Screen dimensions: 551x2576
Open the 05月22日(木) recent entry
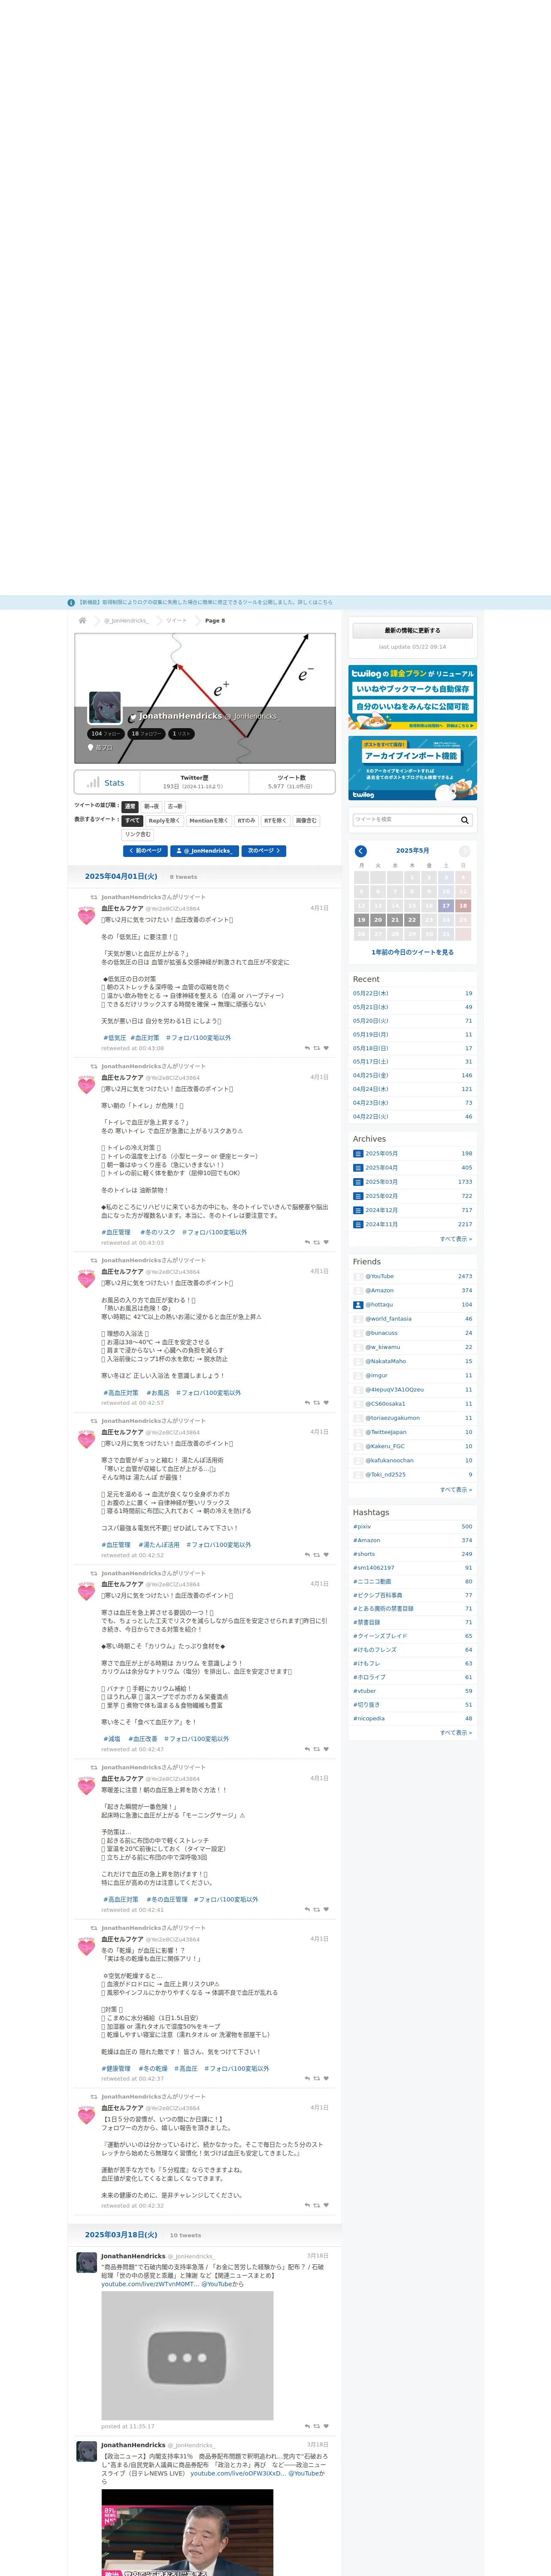pyautogui.click(x=371, y=993)
